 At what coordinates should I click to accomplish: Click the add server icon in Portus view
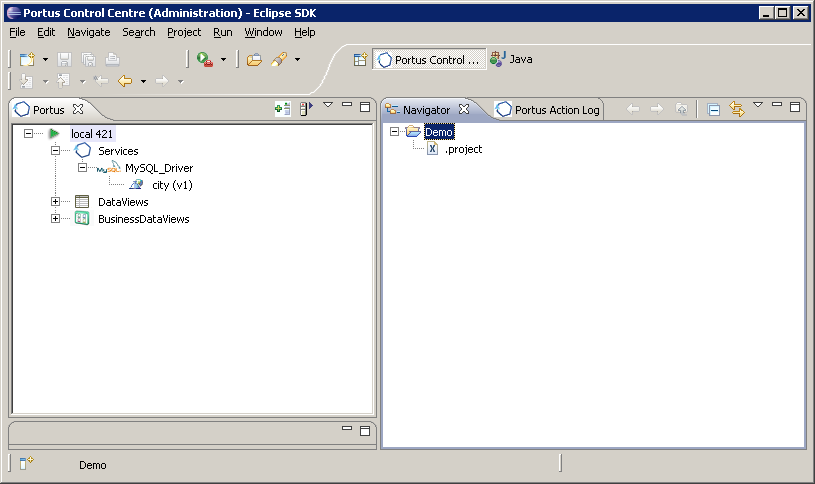(283, 109)
